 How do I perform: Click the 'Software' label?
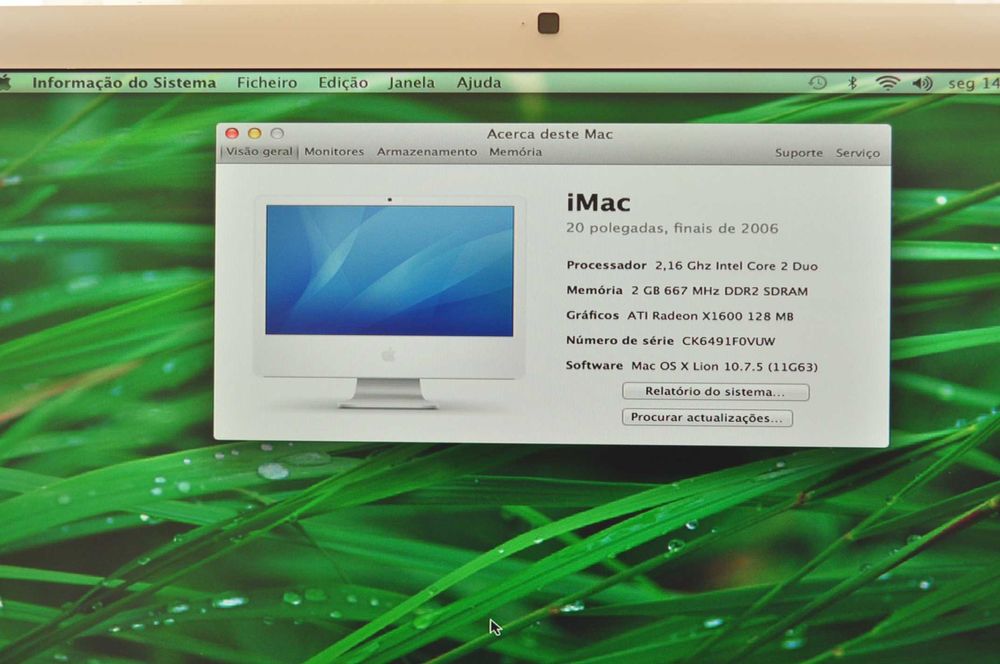594,365
